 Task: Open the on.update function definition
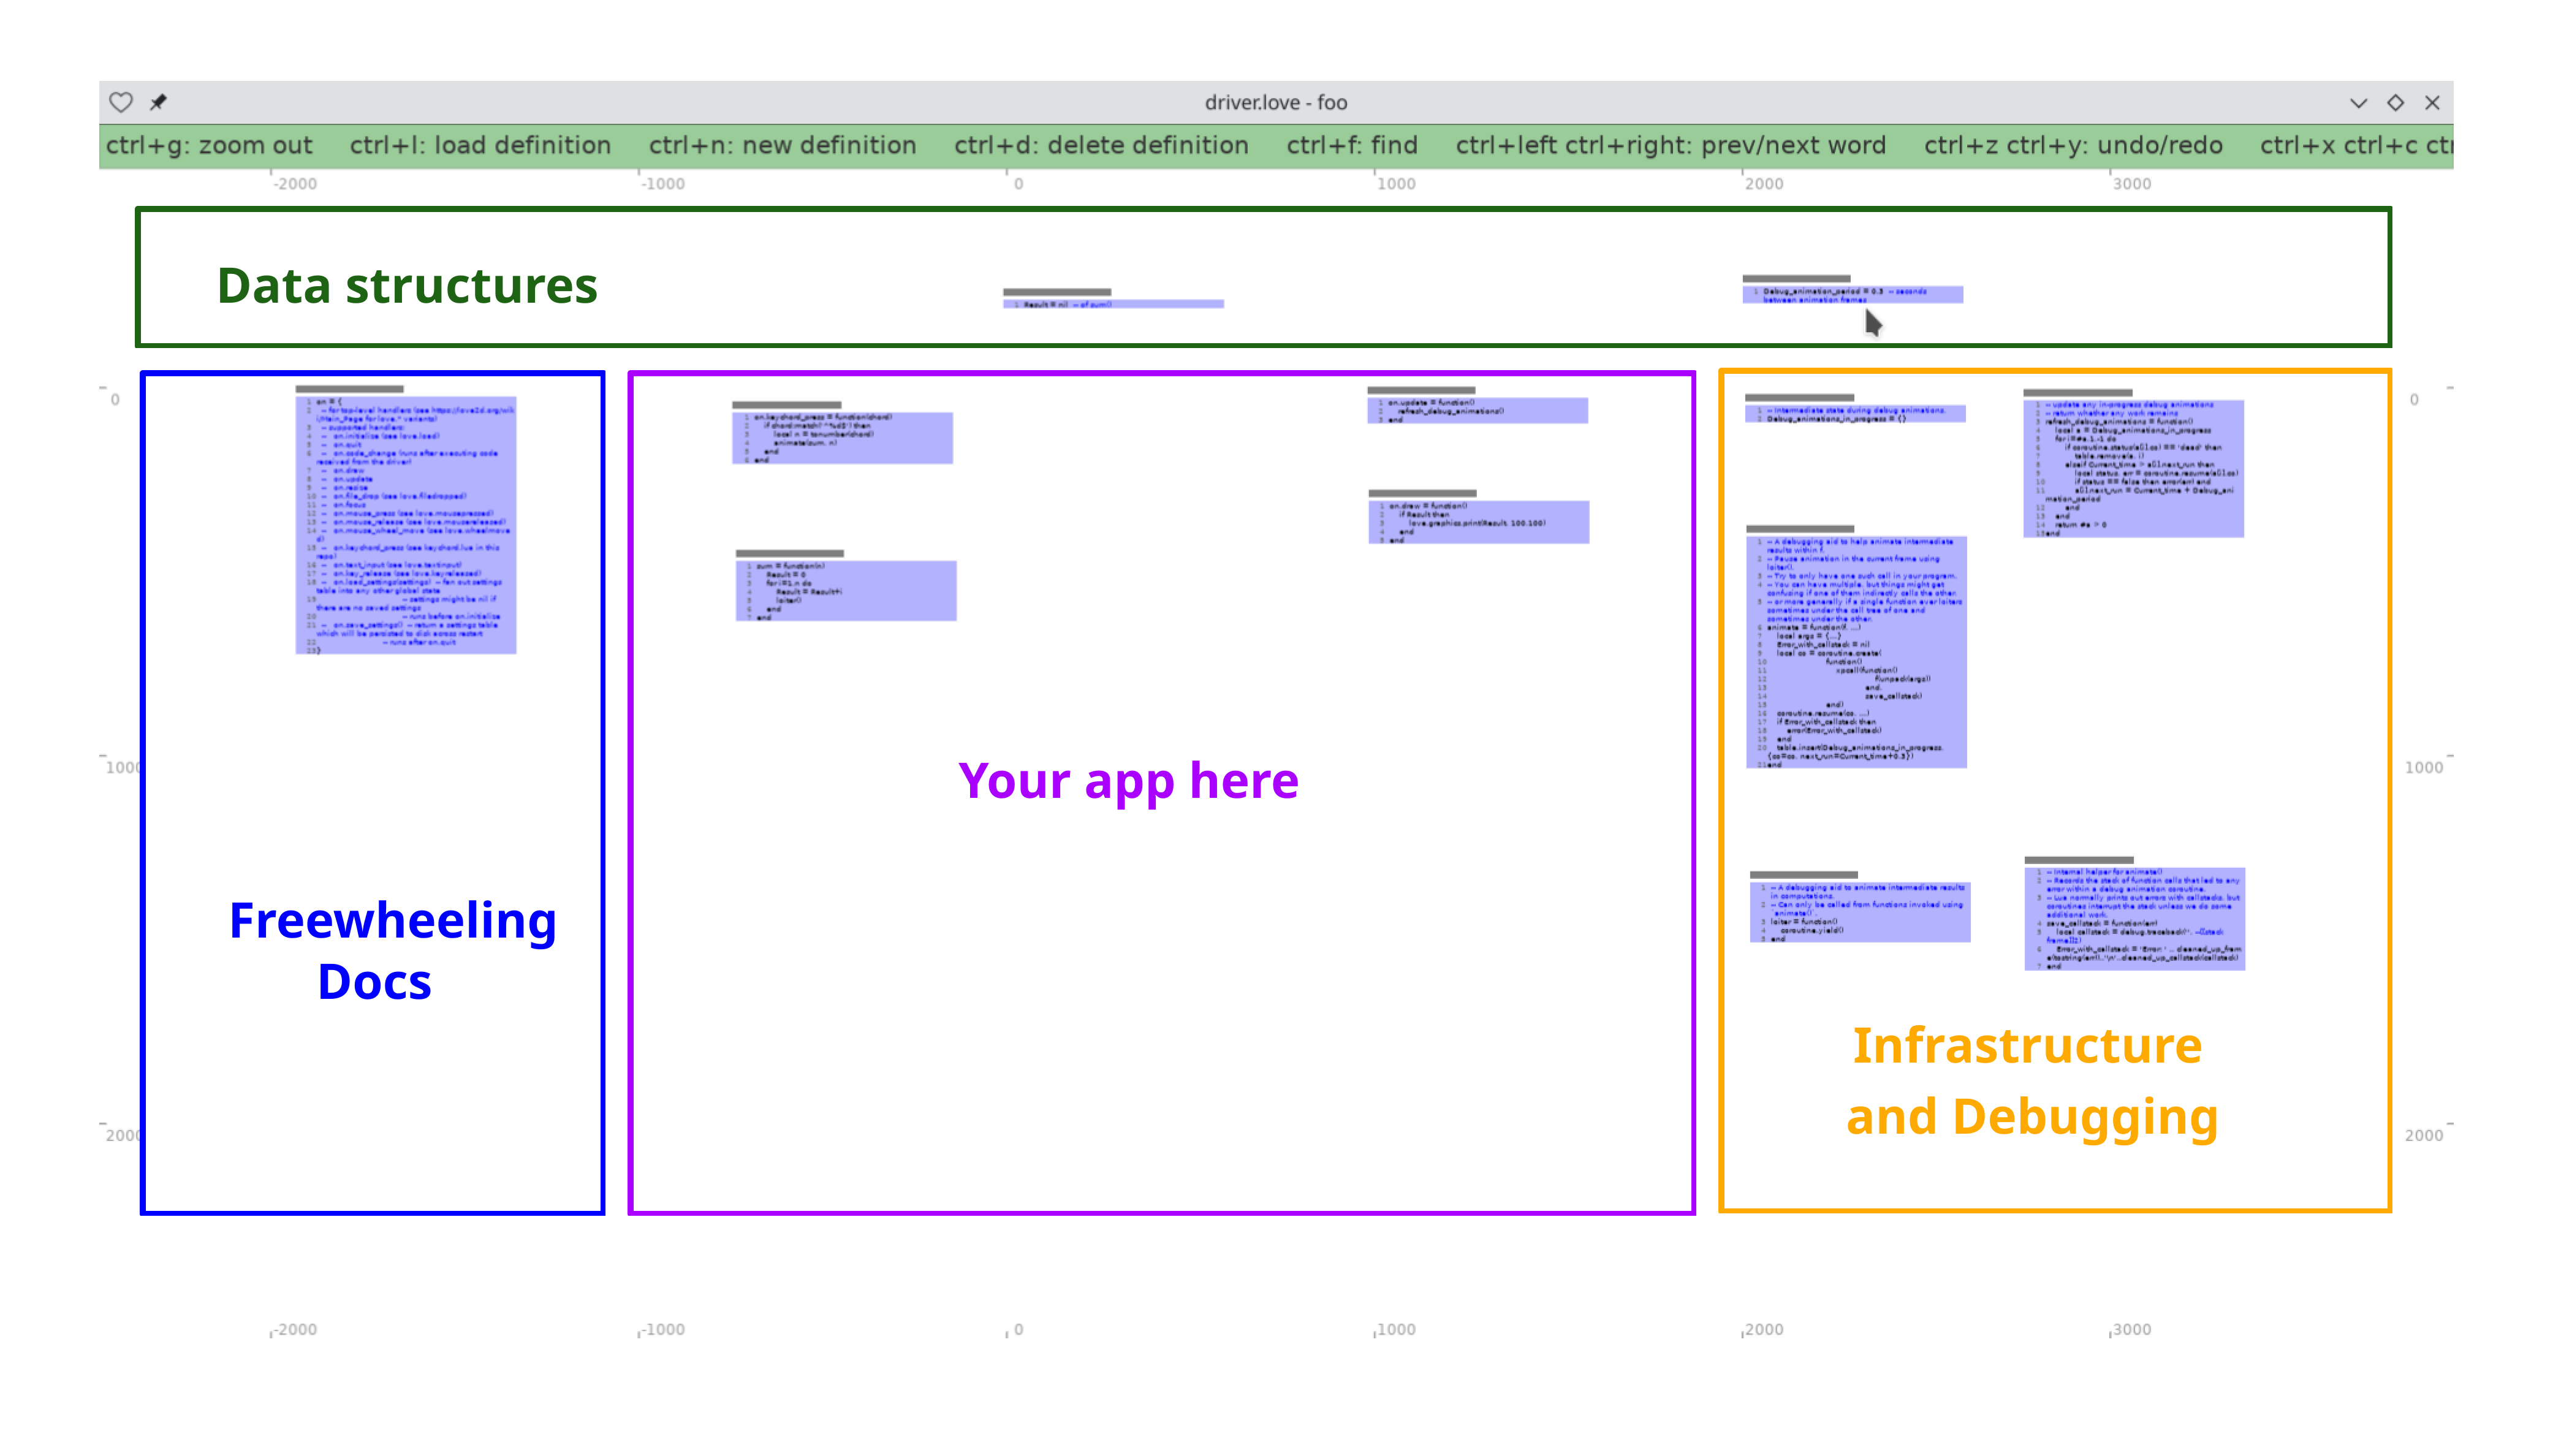click(x=1477, y=410)
